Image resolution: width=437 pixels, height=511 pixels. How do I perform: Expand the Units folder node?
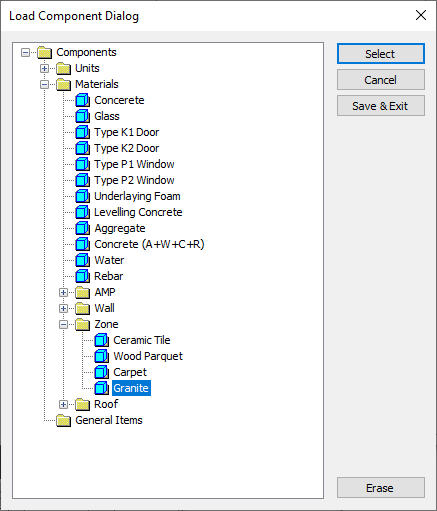pyautogui.click(x=44, y=68)
